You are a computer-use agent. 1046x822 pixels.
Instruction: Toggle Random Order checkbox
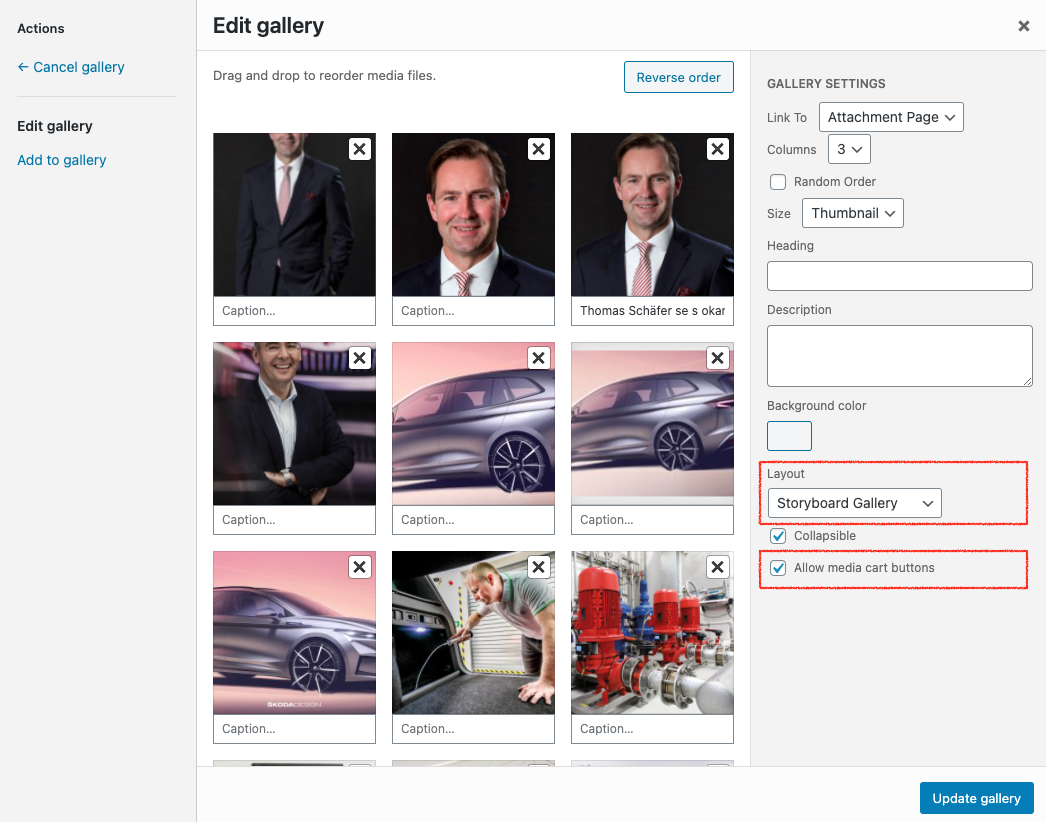(778, 181)
